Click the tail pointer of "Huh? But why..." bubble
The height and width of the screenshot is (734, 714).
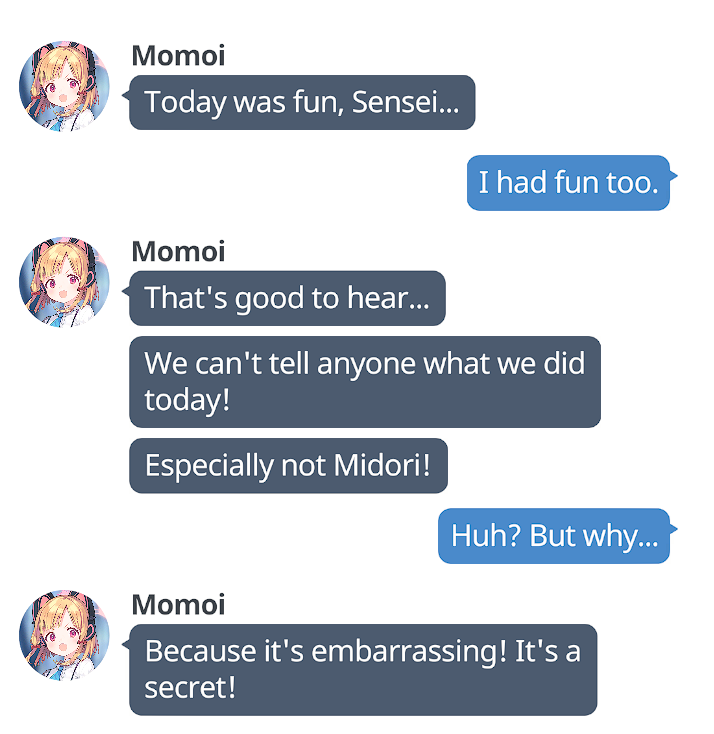point(674,529)
